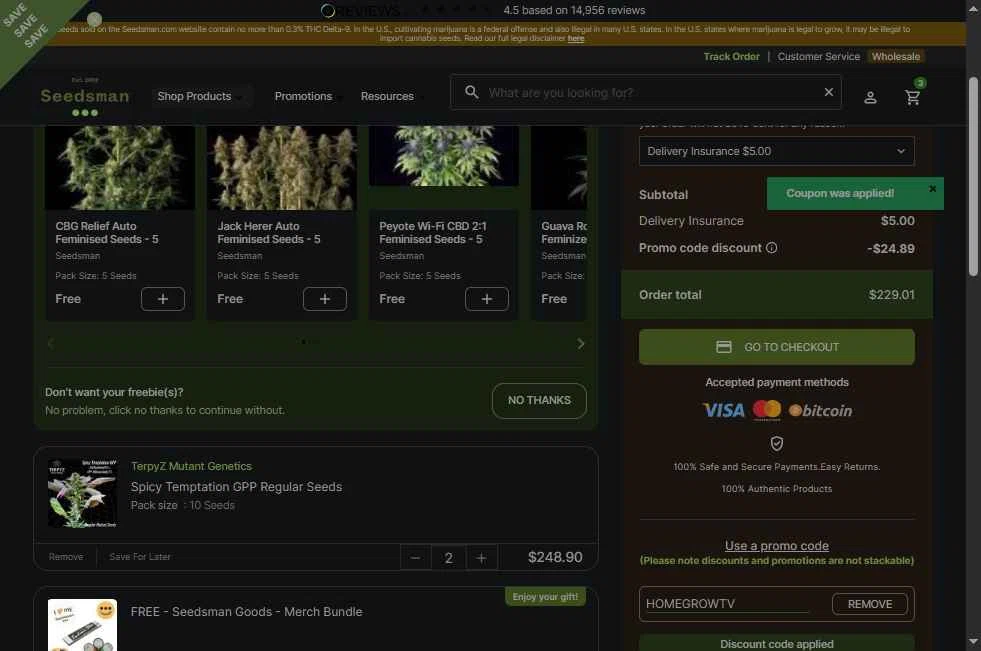Show info for Promo code discount
The width and height of the screenshot is (981, 651).
771,248
